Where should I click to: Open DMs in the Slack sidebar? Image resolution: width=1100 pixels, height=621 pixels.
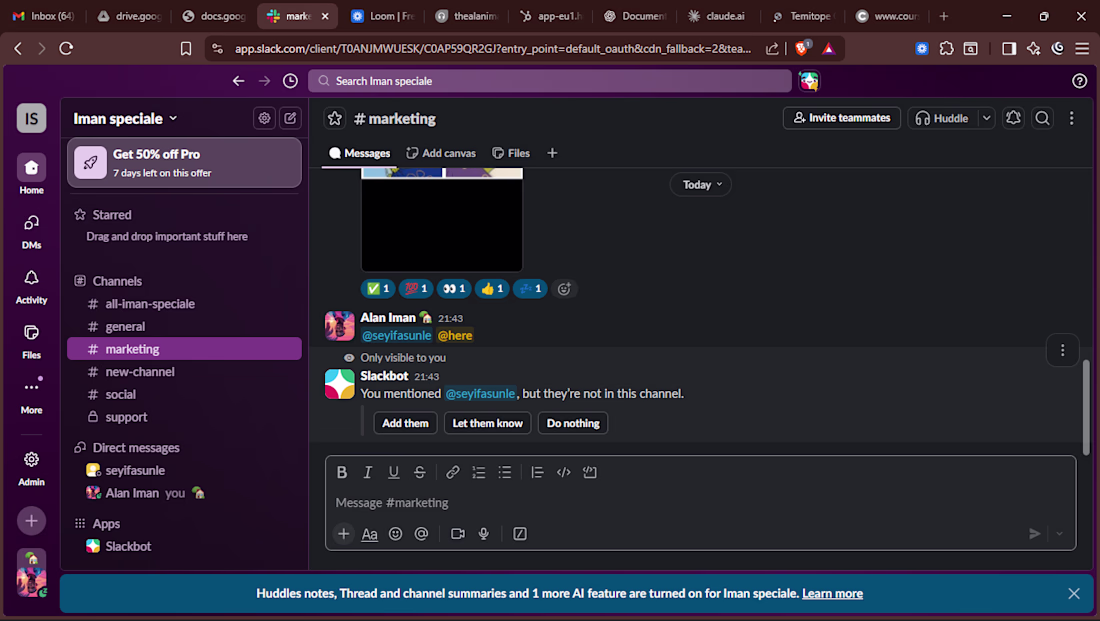pyautogui.click(x=32, y=232)
